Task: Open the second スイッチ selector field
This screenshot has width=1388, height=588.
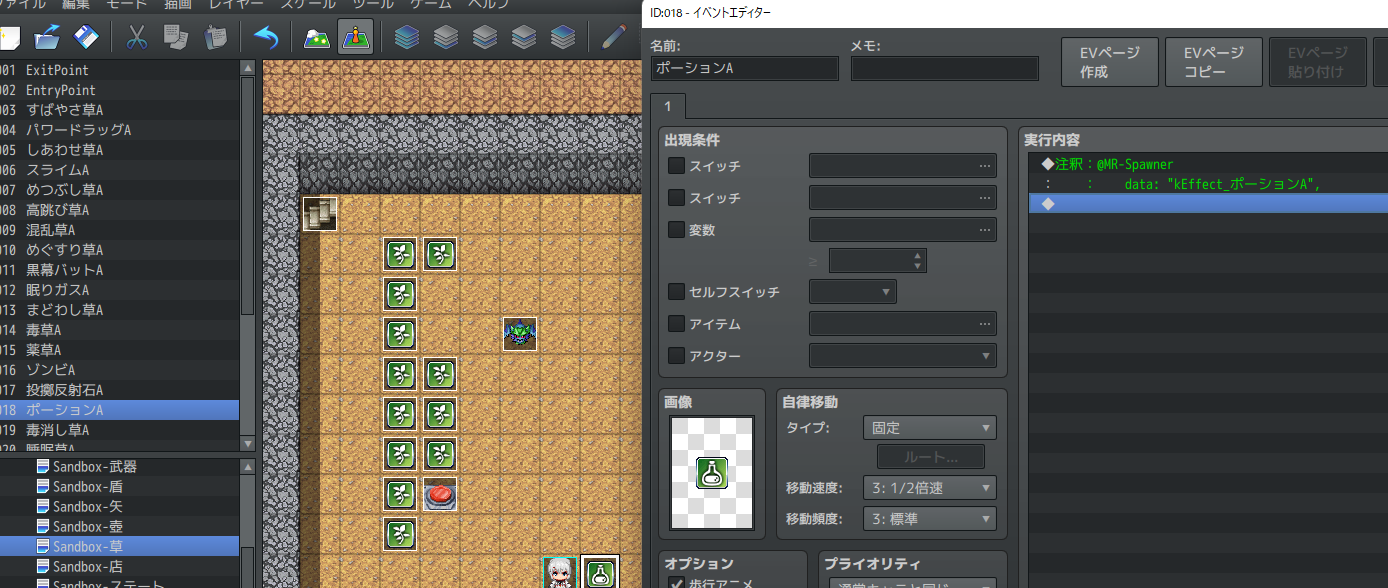Action: [903, 198]
